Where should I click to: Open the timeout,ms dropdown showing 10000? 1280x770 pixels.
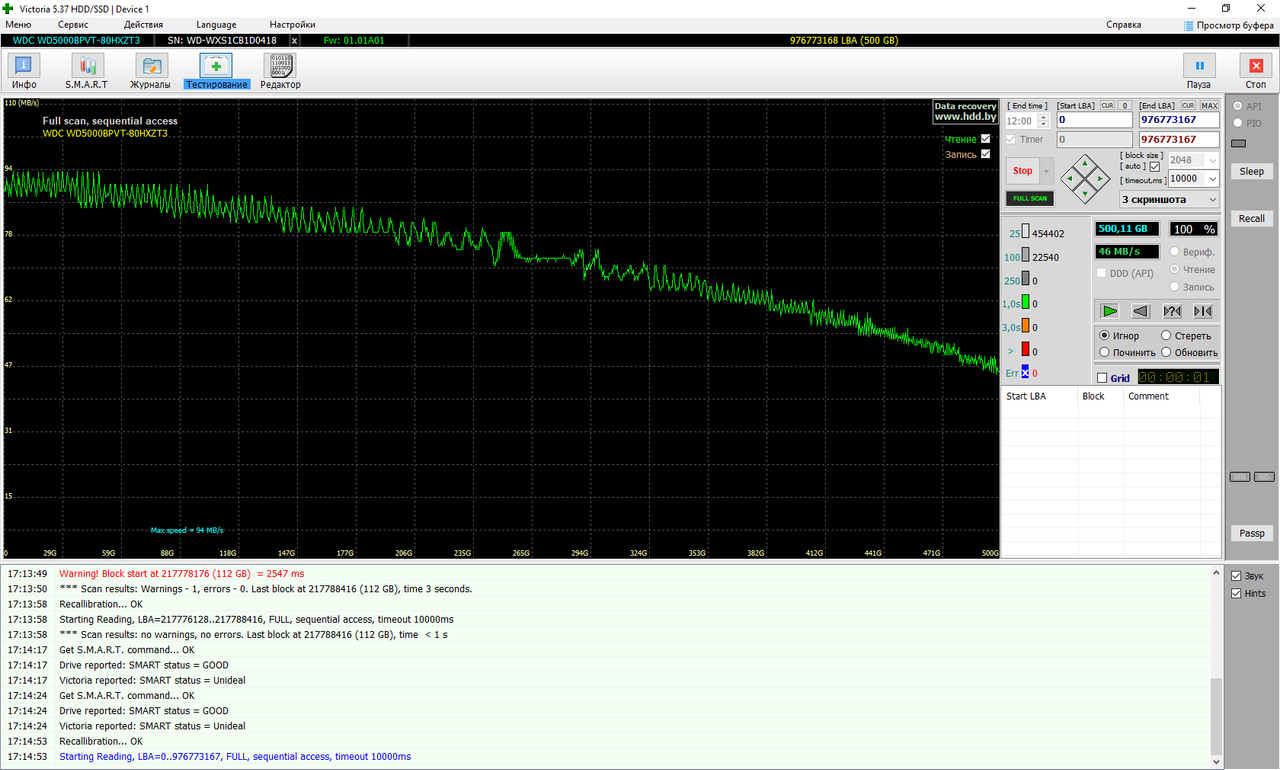click(x=1193, y=178)
